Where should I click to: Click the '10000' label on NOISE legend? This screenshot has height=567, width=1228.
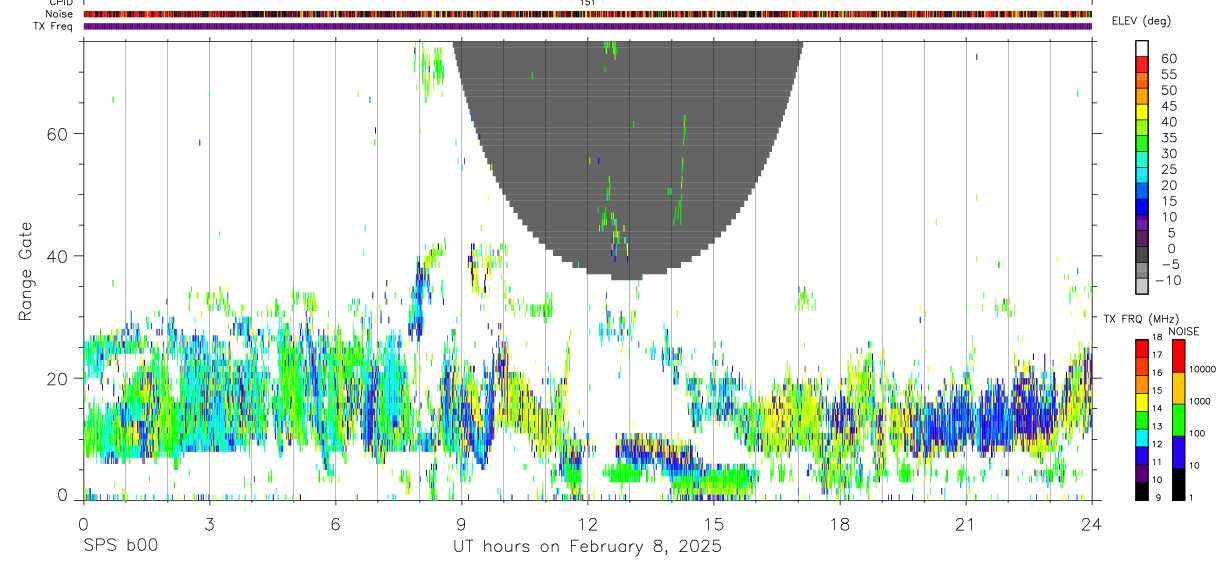point(1202,369)
